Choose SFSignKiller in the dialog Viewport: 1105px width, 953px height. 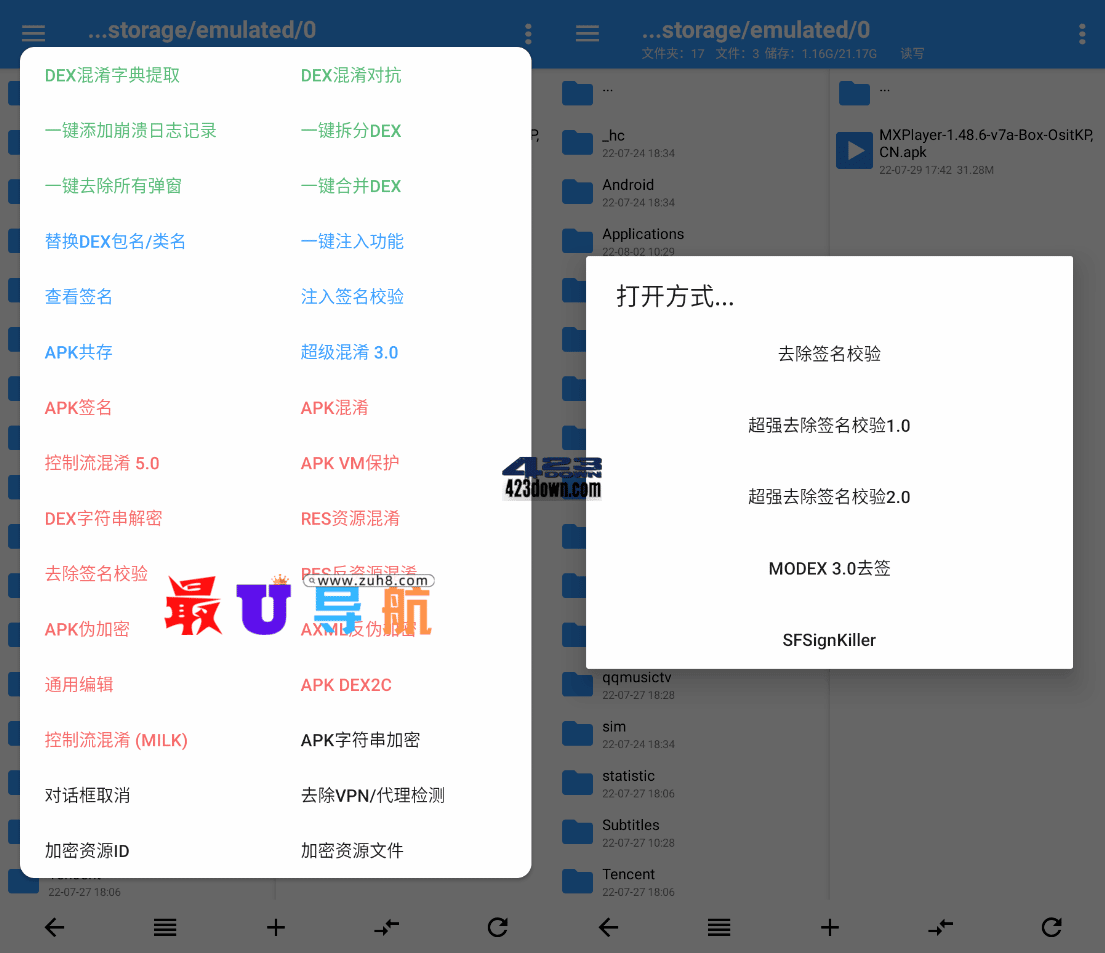pos(829,640)
